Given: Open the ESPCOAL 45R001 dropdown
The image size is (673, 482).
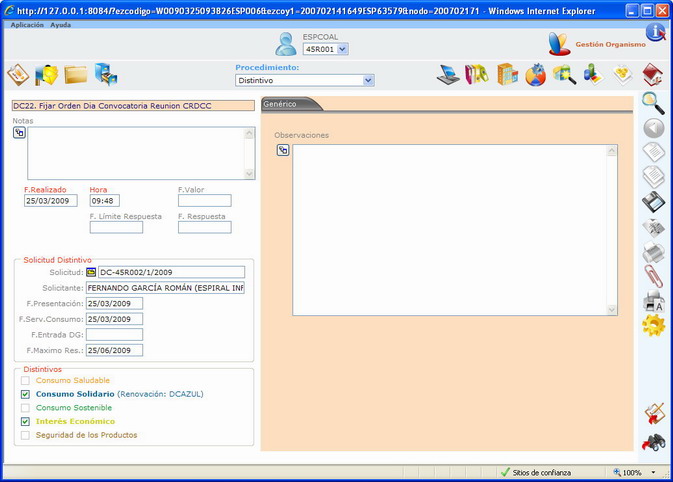Looking at the screenshot, I should (342, 49).
